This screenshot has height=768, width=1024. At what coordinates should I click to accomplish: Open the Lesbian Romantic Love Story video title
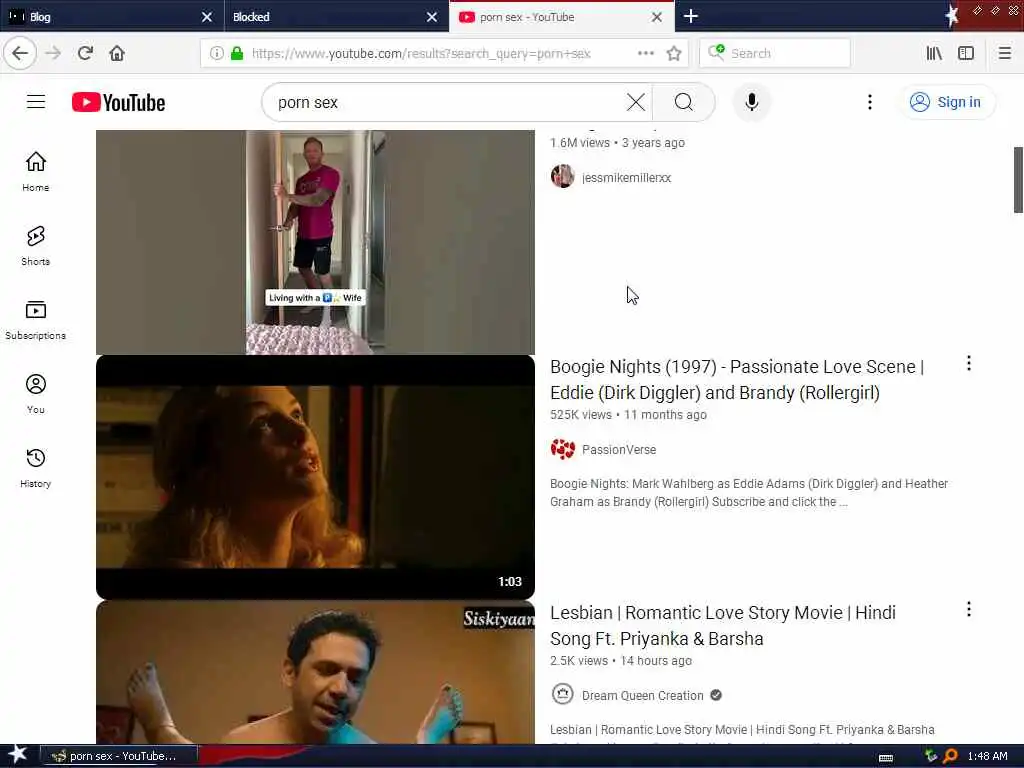(x=723, y=625)
